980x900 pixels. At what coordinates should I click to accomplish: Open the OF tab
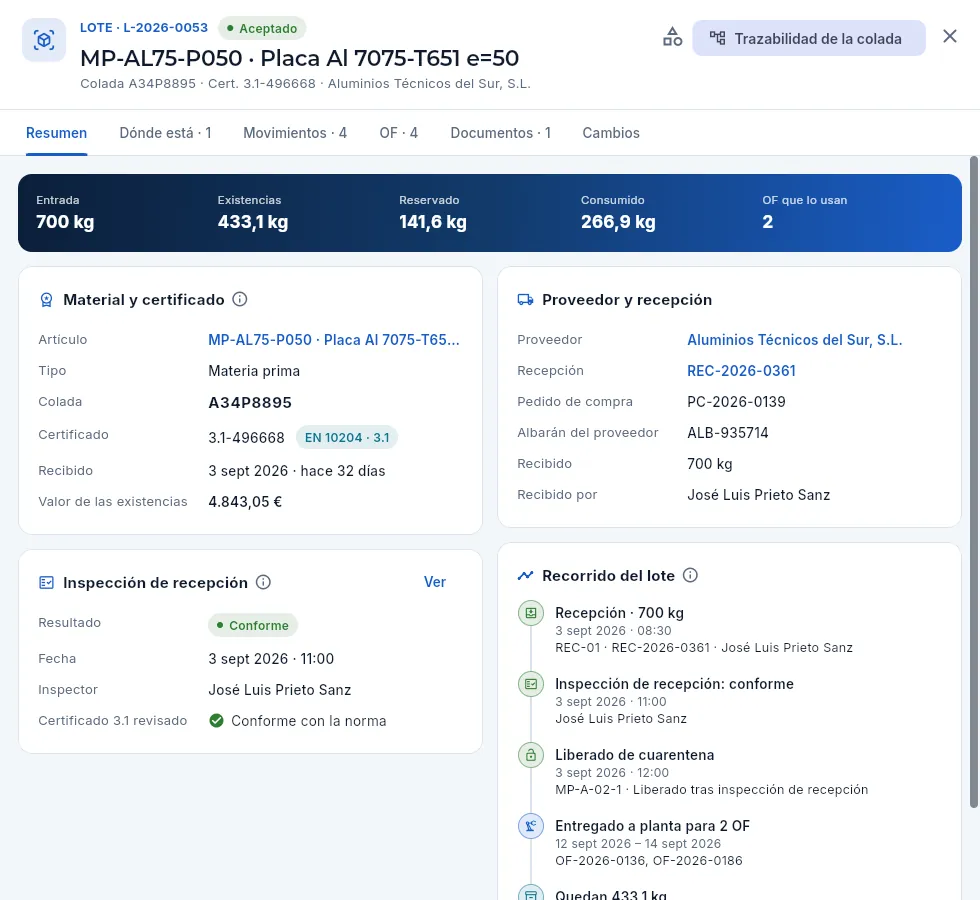coord(399,133)
